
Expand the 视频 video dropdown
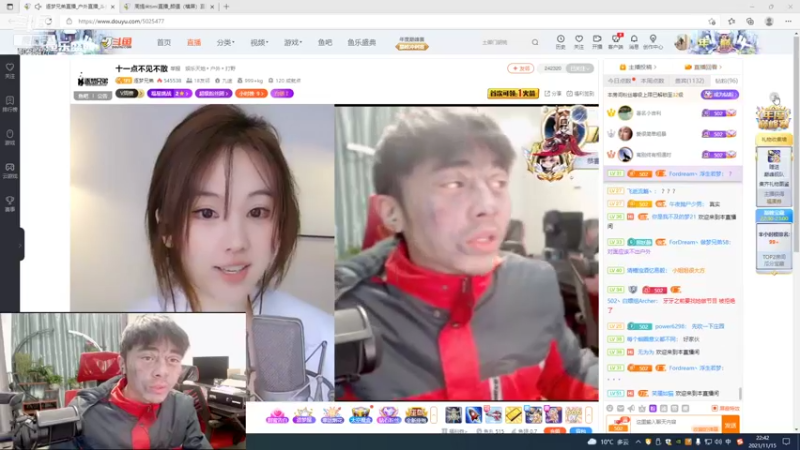[259, 42]
